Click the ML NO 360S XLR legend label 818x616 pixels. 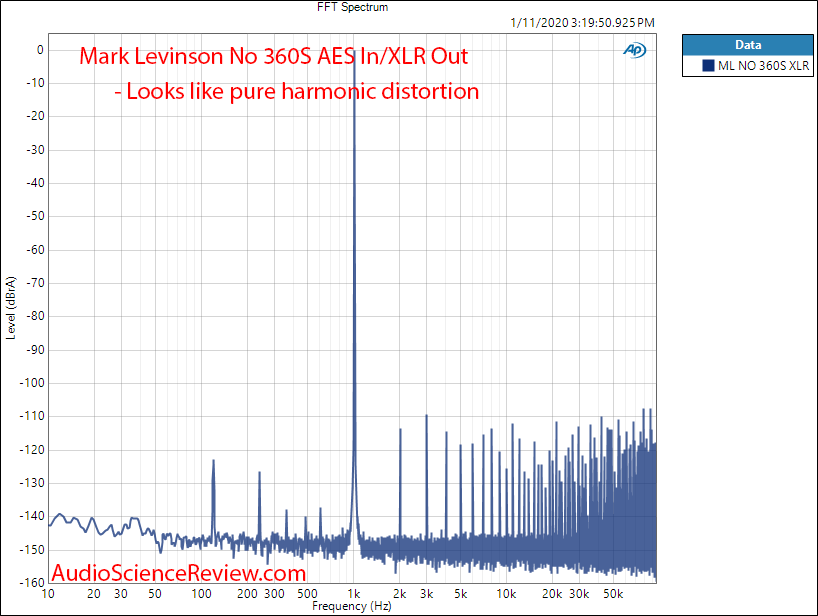coord(763,66)
